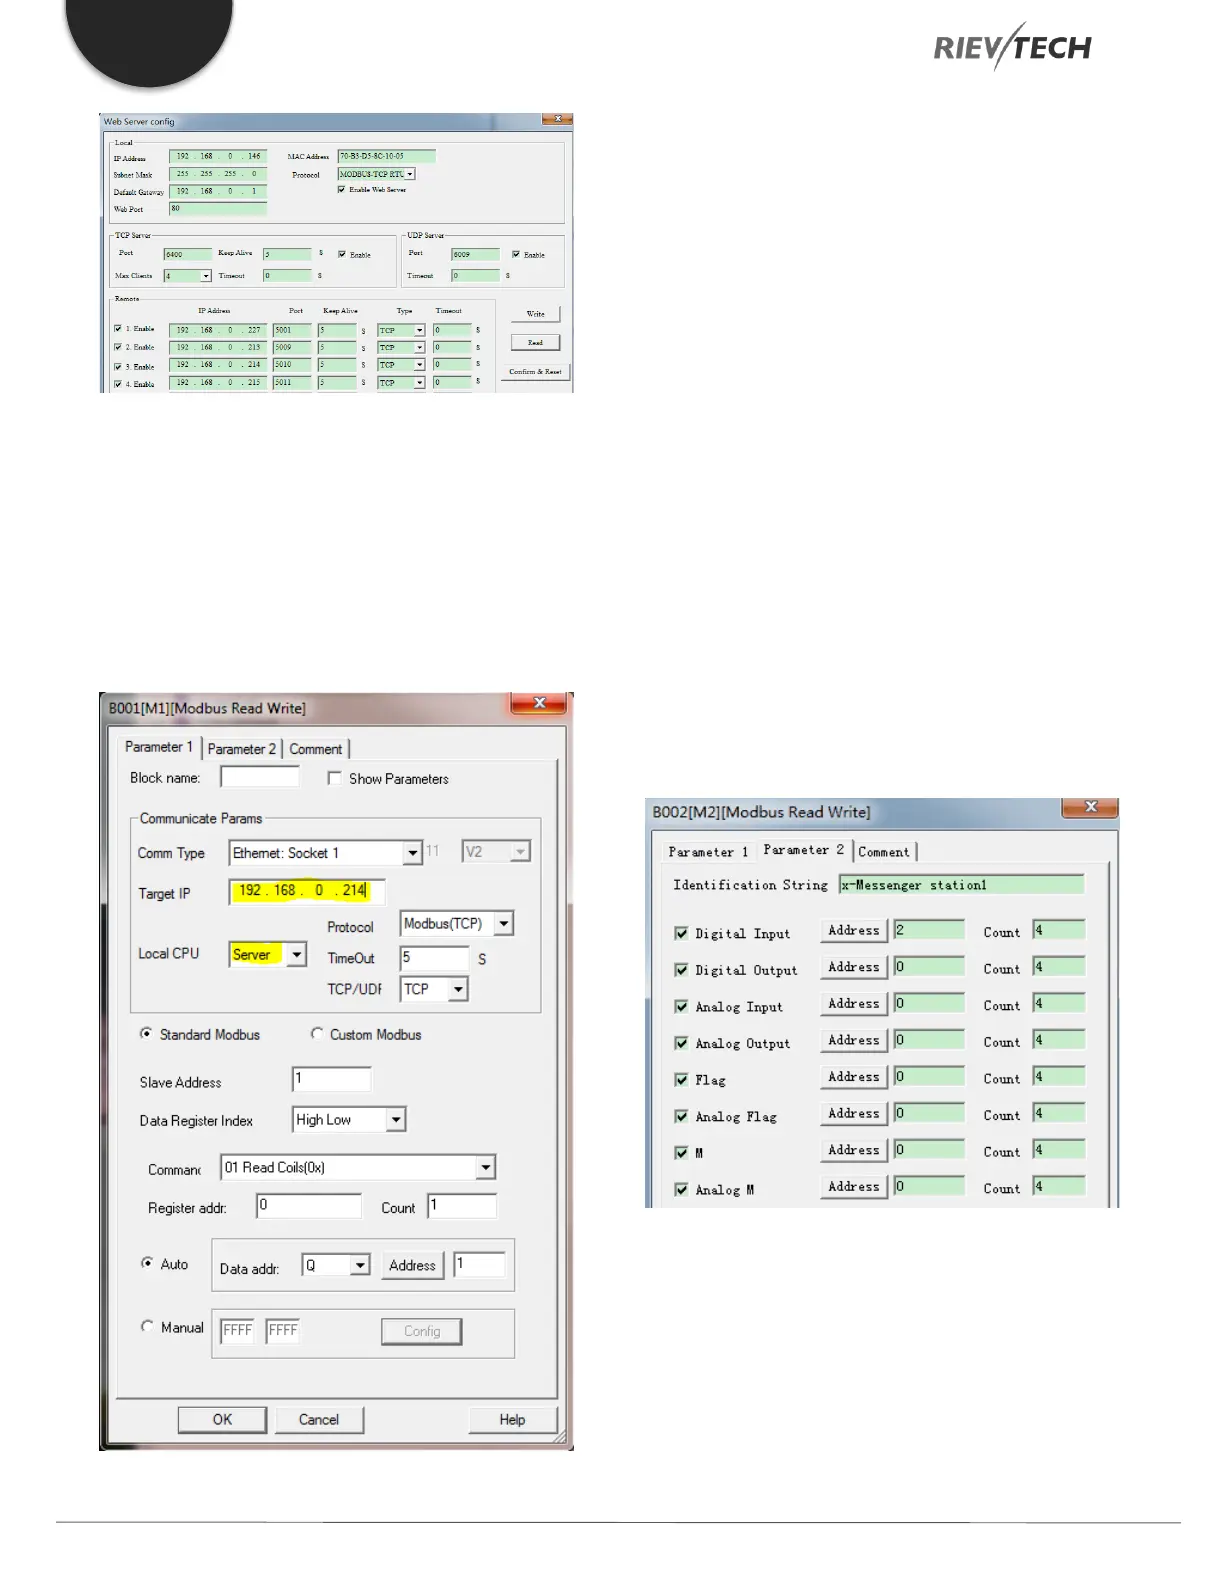The width and height of the screenshot is (1224, 1584).
Task: Toggle the Analog Output checkbox in B002
Action: click(x=681, y=1043)
